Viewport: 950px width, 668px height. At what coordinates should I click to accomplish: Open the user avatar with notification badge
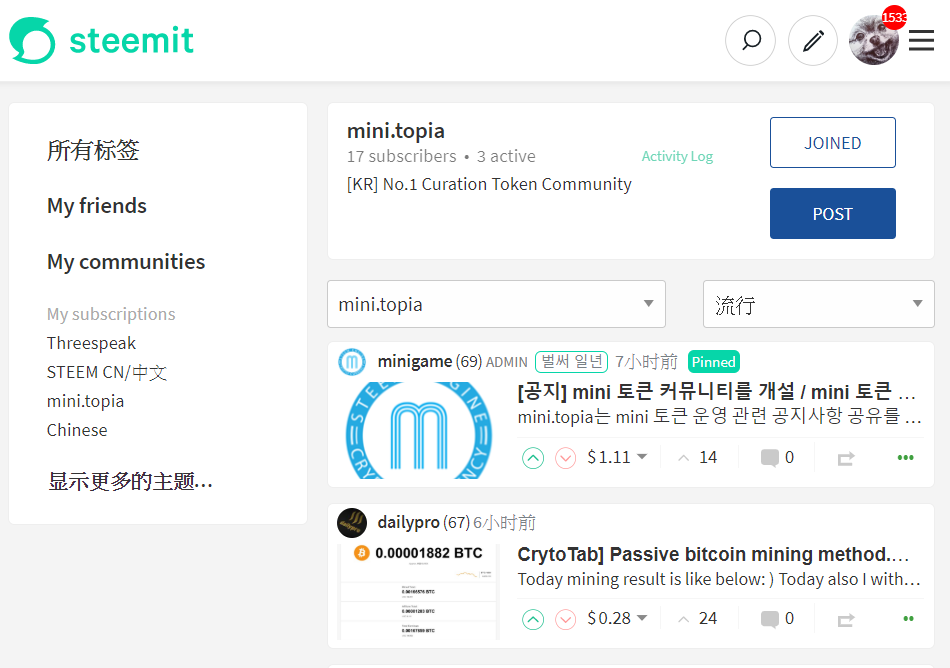[x=874, y=41]
